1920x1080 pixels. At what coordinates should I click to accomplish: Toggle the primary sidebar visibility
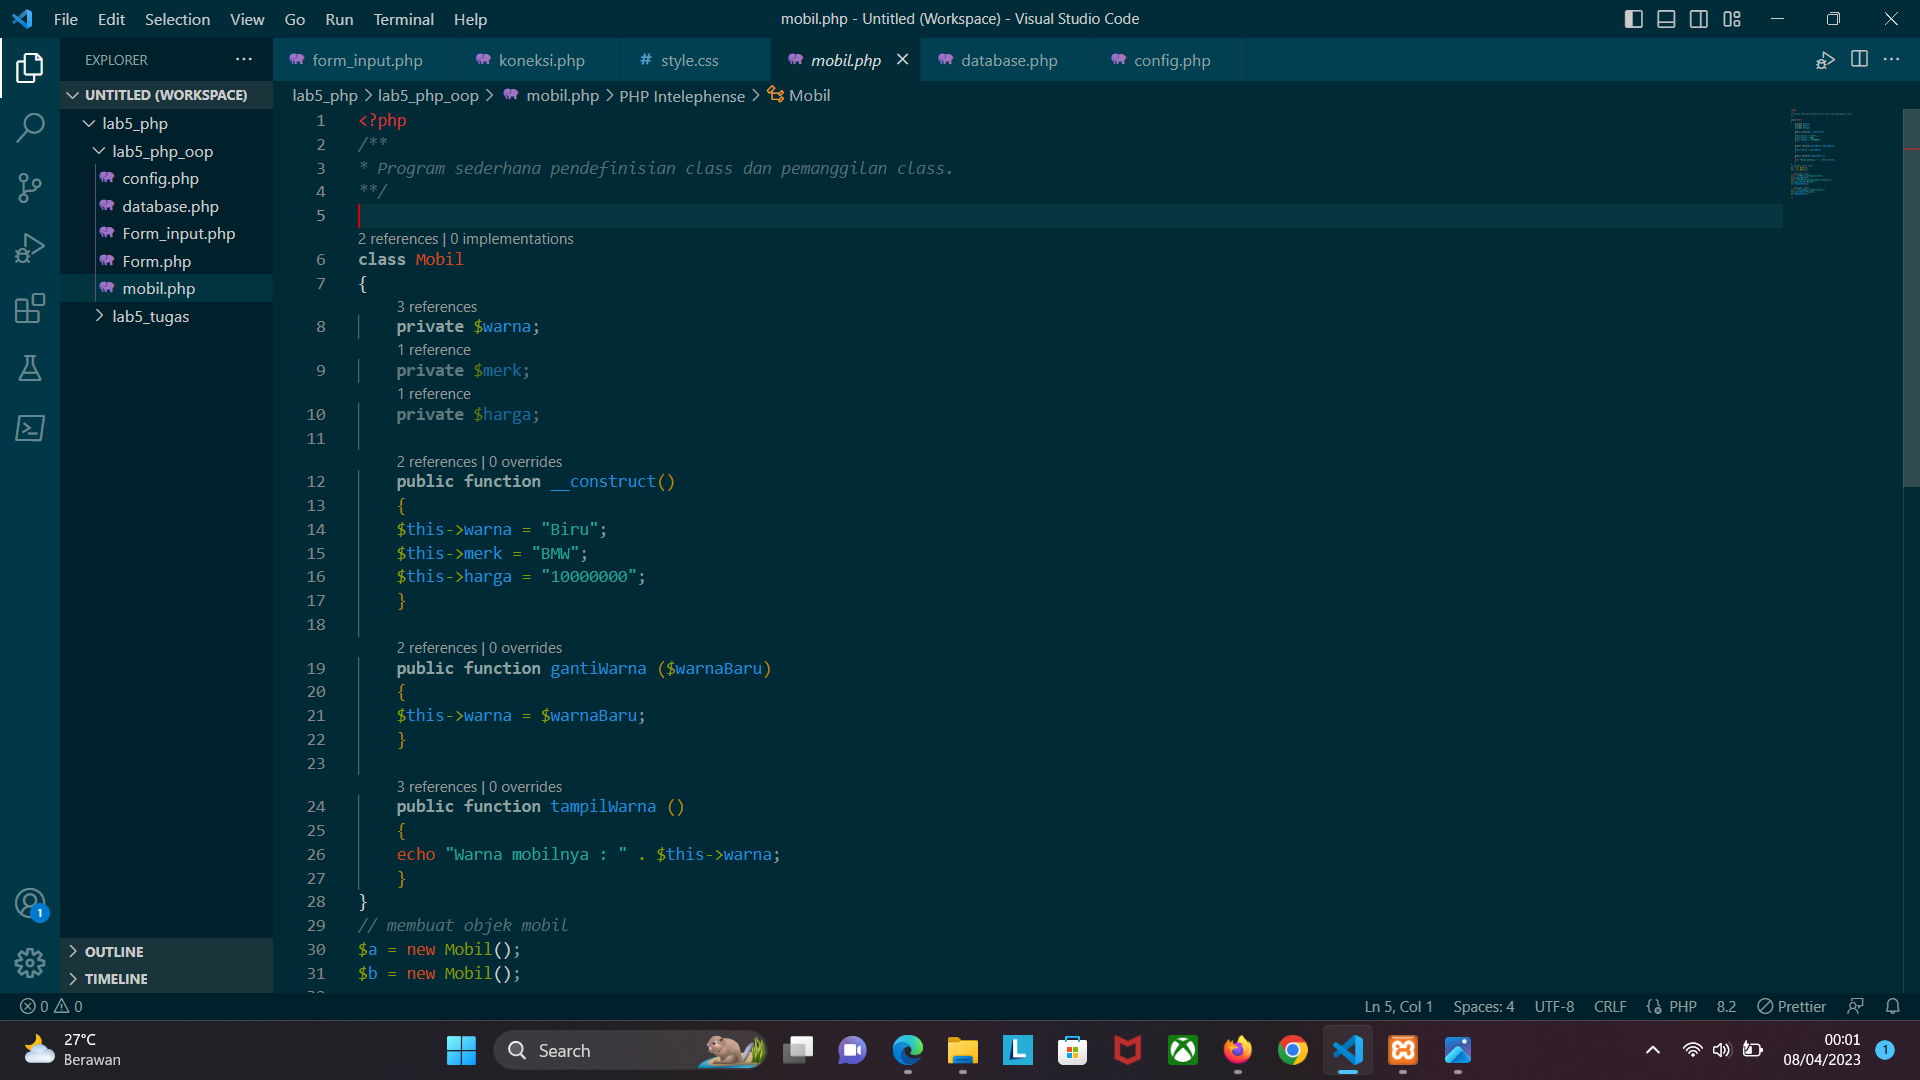(1634, 18)
